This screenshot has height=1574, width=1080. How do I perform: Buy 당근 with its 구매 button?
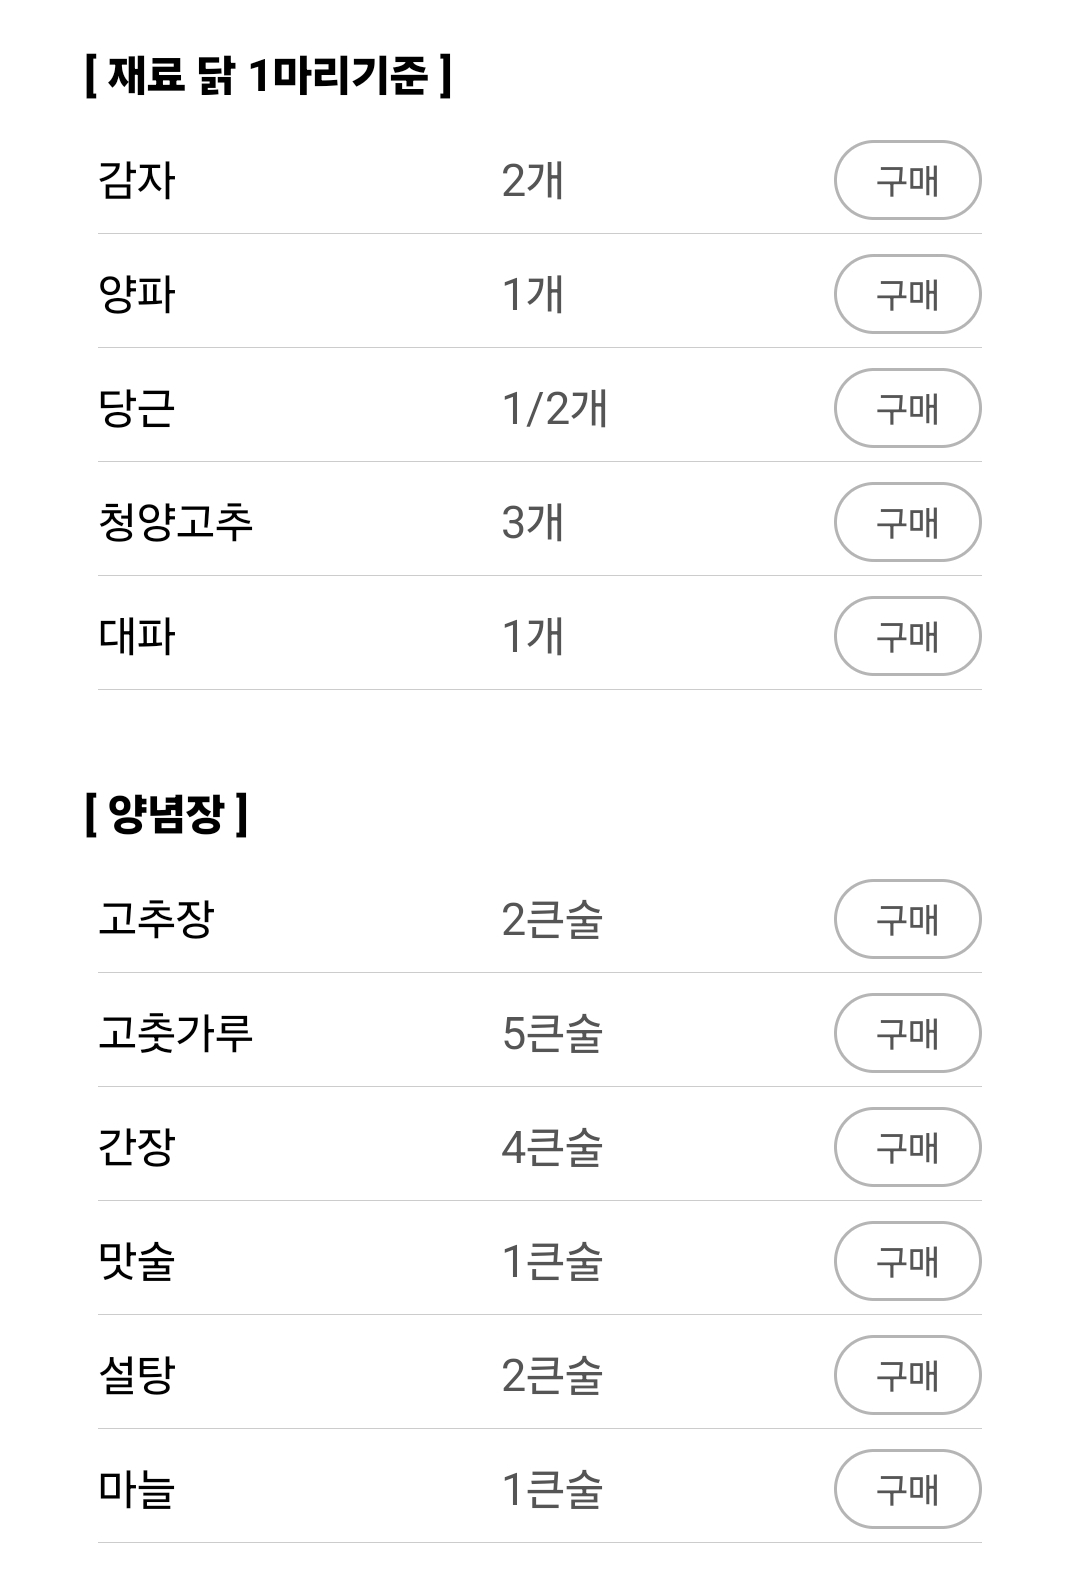coord(907,408)
